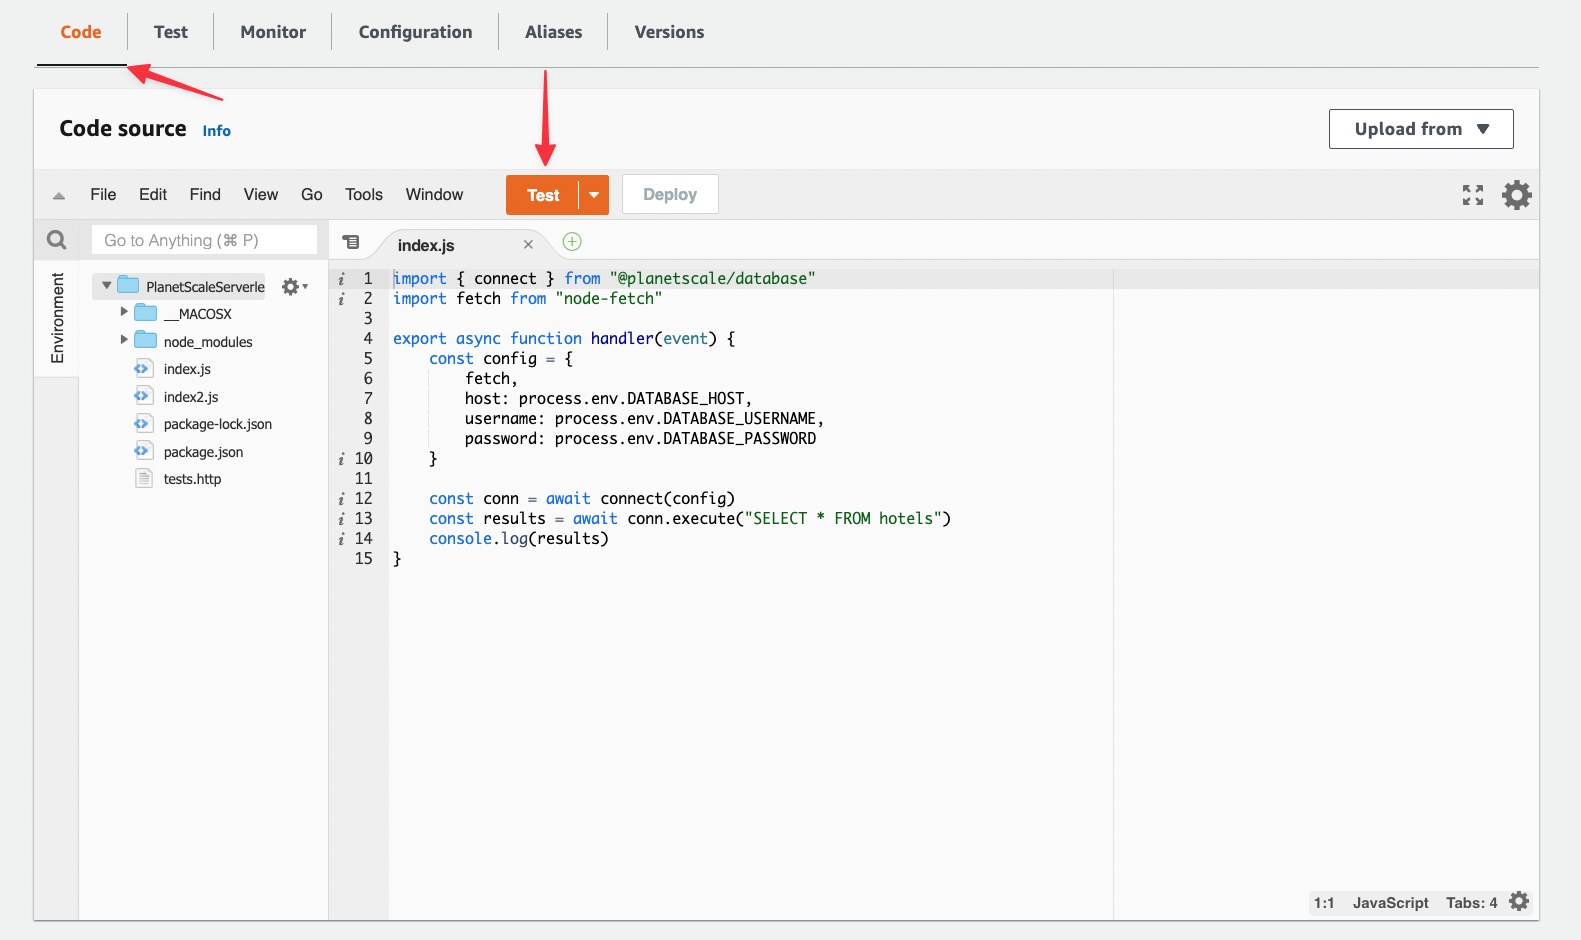Open the Edit menu
The image size is (1581, 940).
tap(153, 194)
